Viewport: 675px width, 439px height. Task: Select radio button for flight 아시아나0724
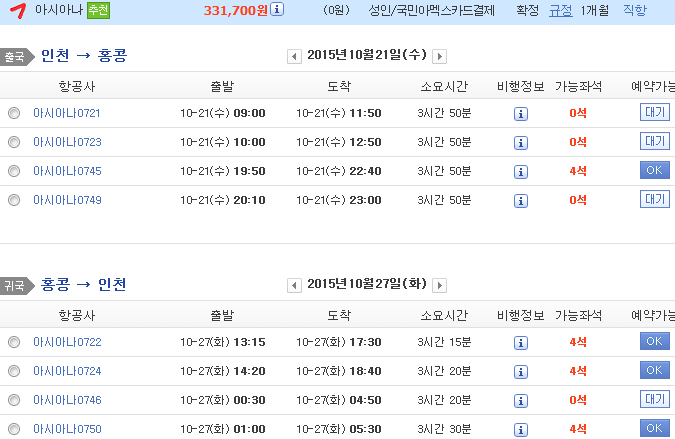click(14, 371)
